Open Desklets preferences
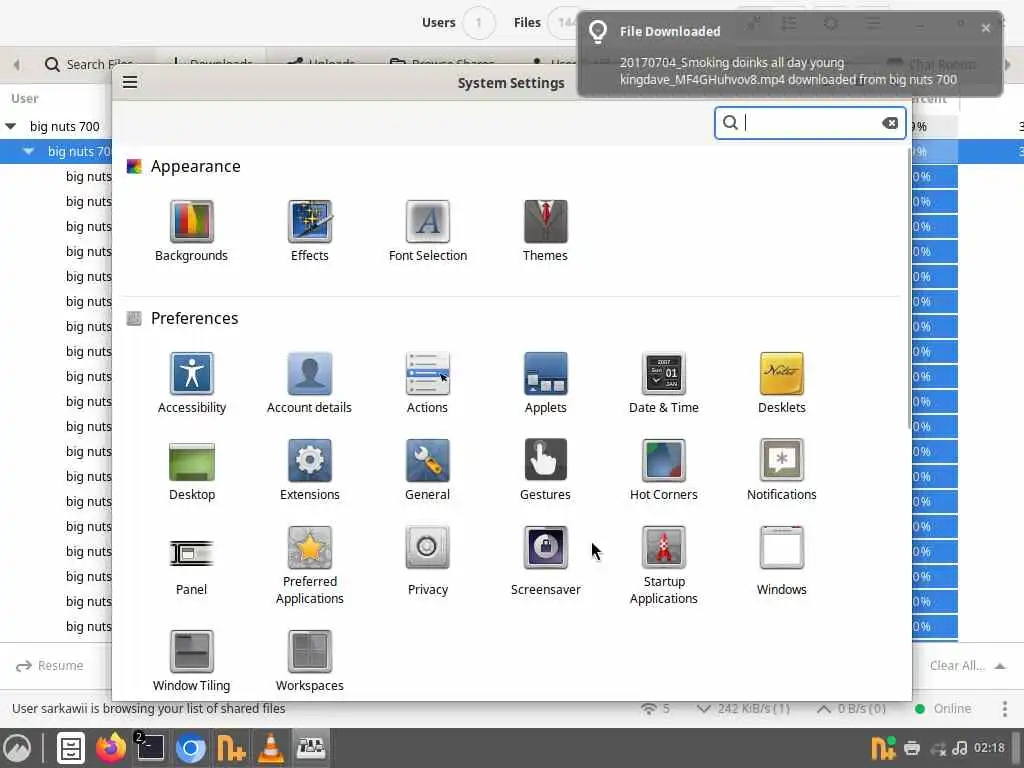 click(x=782, y=383)
